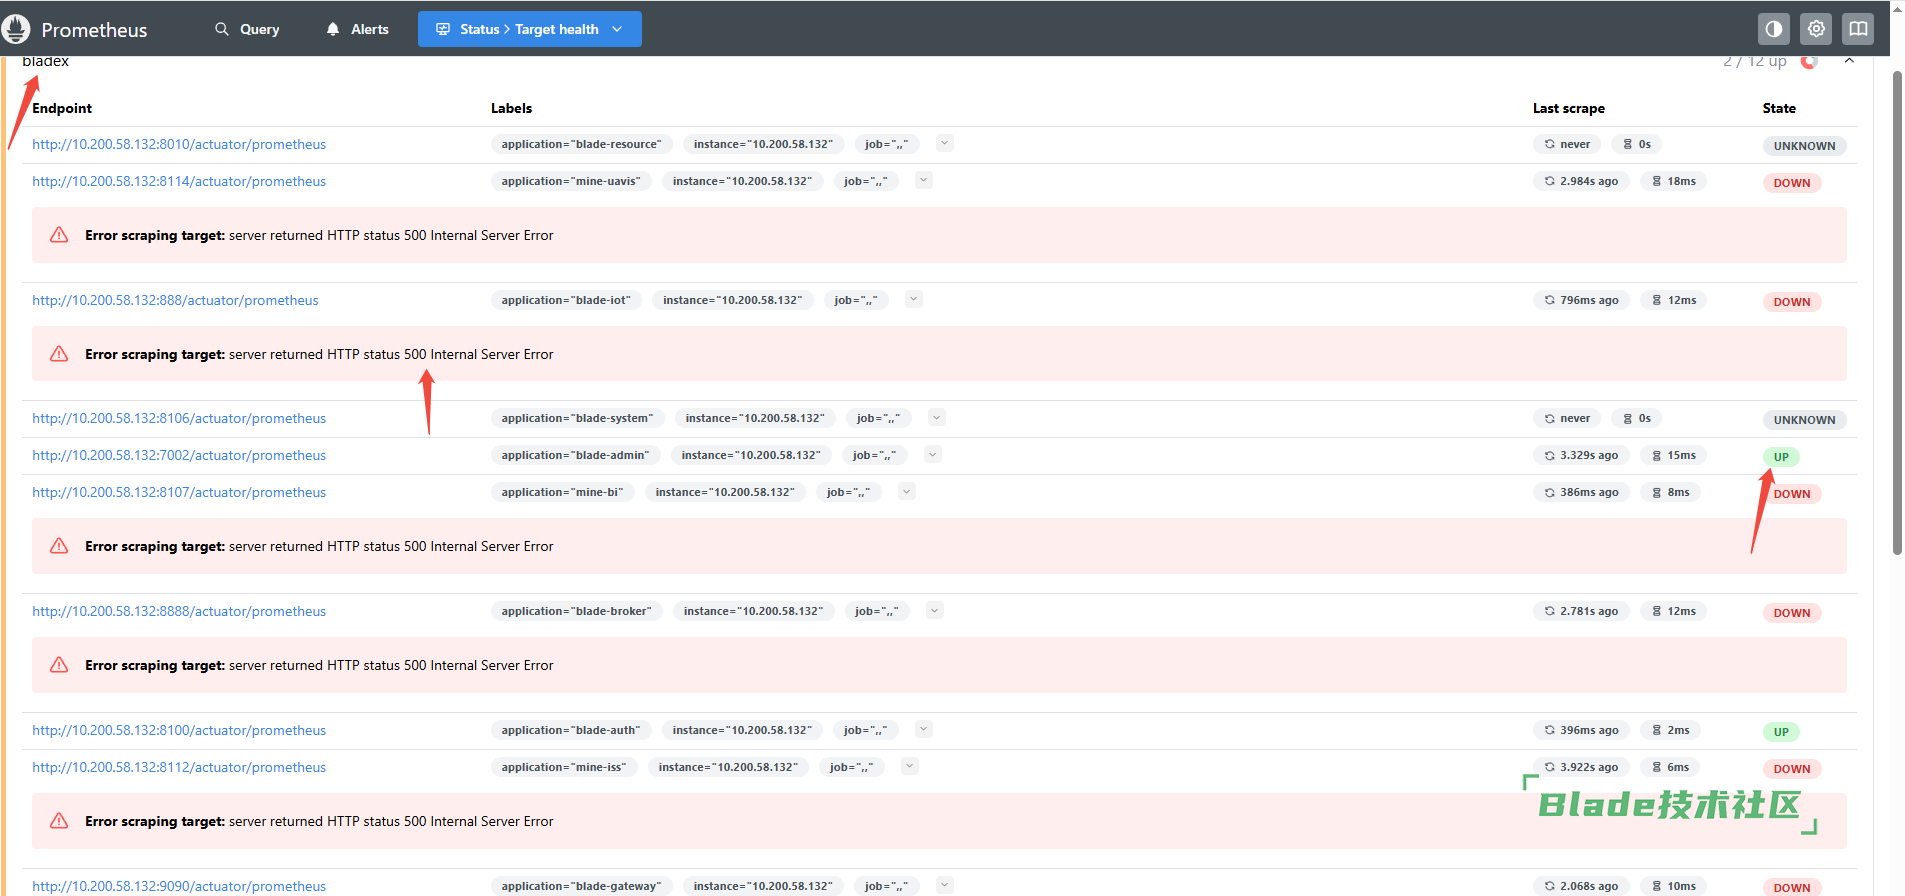This screenshot has width=1905, height=896.
Task: Click the Labels column header
Action: pyautogui.click(x=511, y=108)
